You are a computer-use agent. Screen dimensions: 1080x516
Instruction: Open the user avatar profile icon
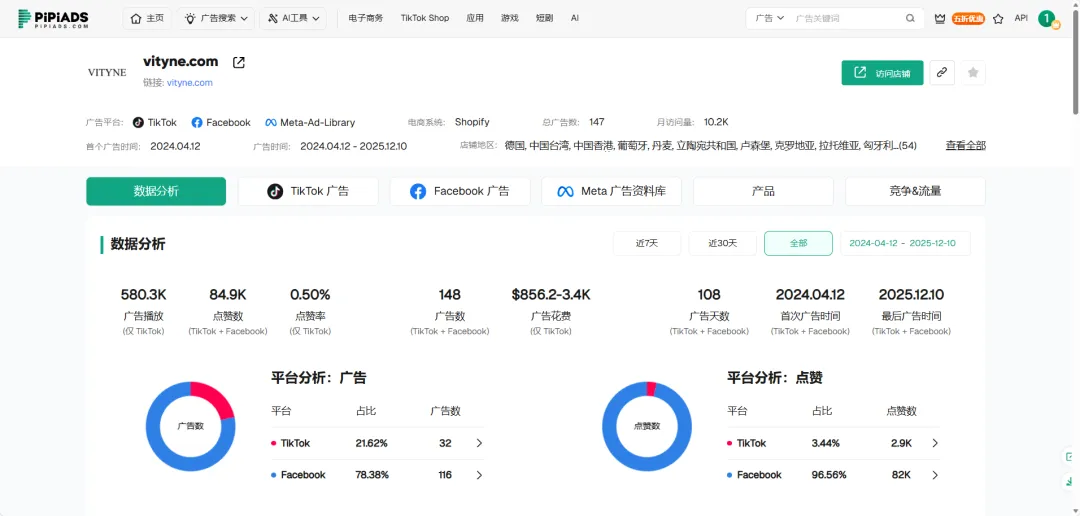(1046, 18)
